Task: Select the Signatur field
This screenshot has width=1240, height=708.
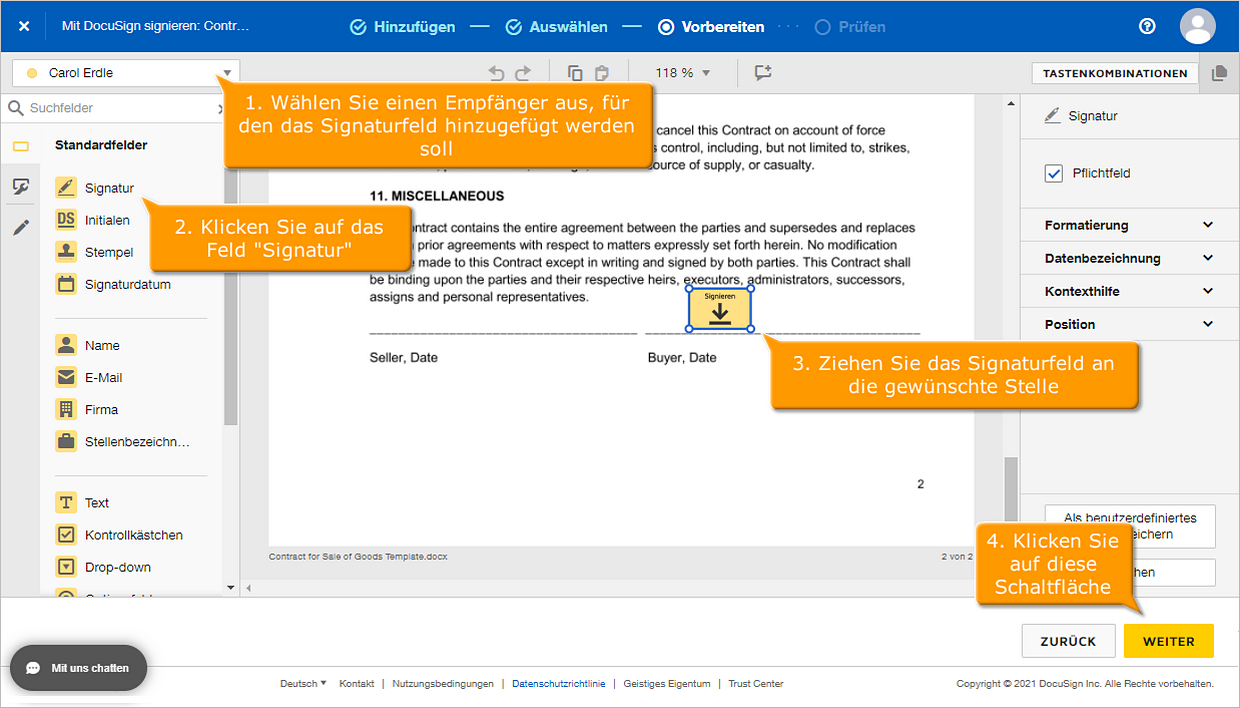Action: pos(95,188)
